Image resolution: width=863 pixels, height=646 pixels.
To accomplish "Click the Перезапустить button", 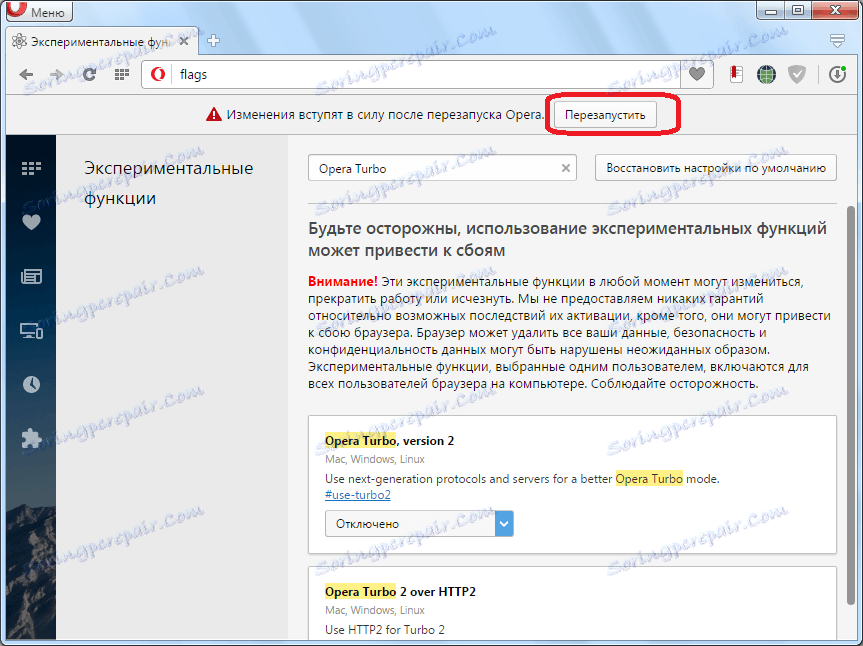I will pyautogui.click(x=605, y=115).
